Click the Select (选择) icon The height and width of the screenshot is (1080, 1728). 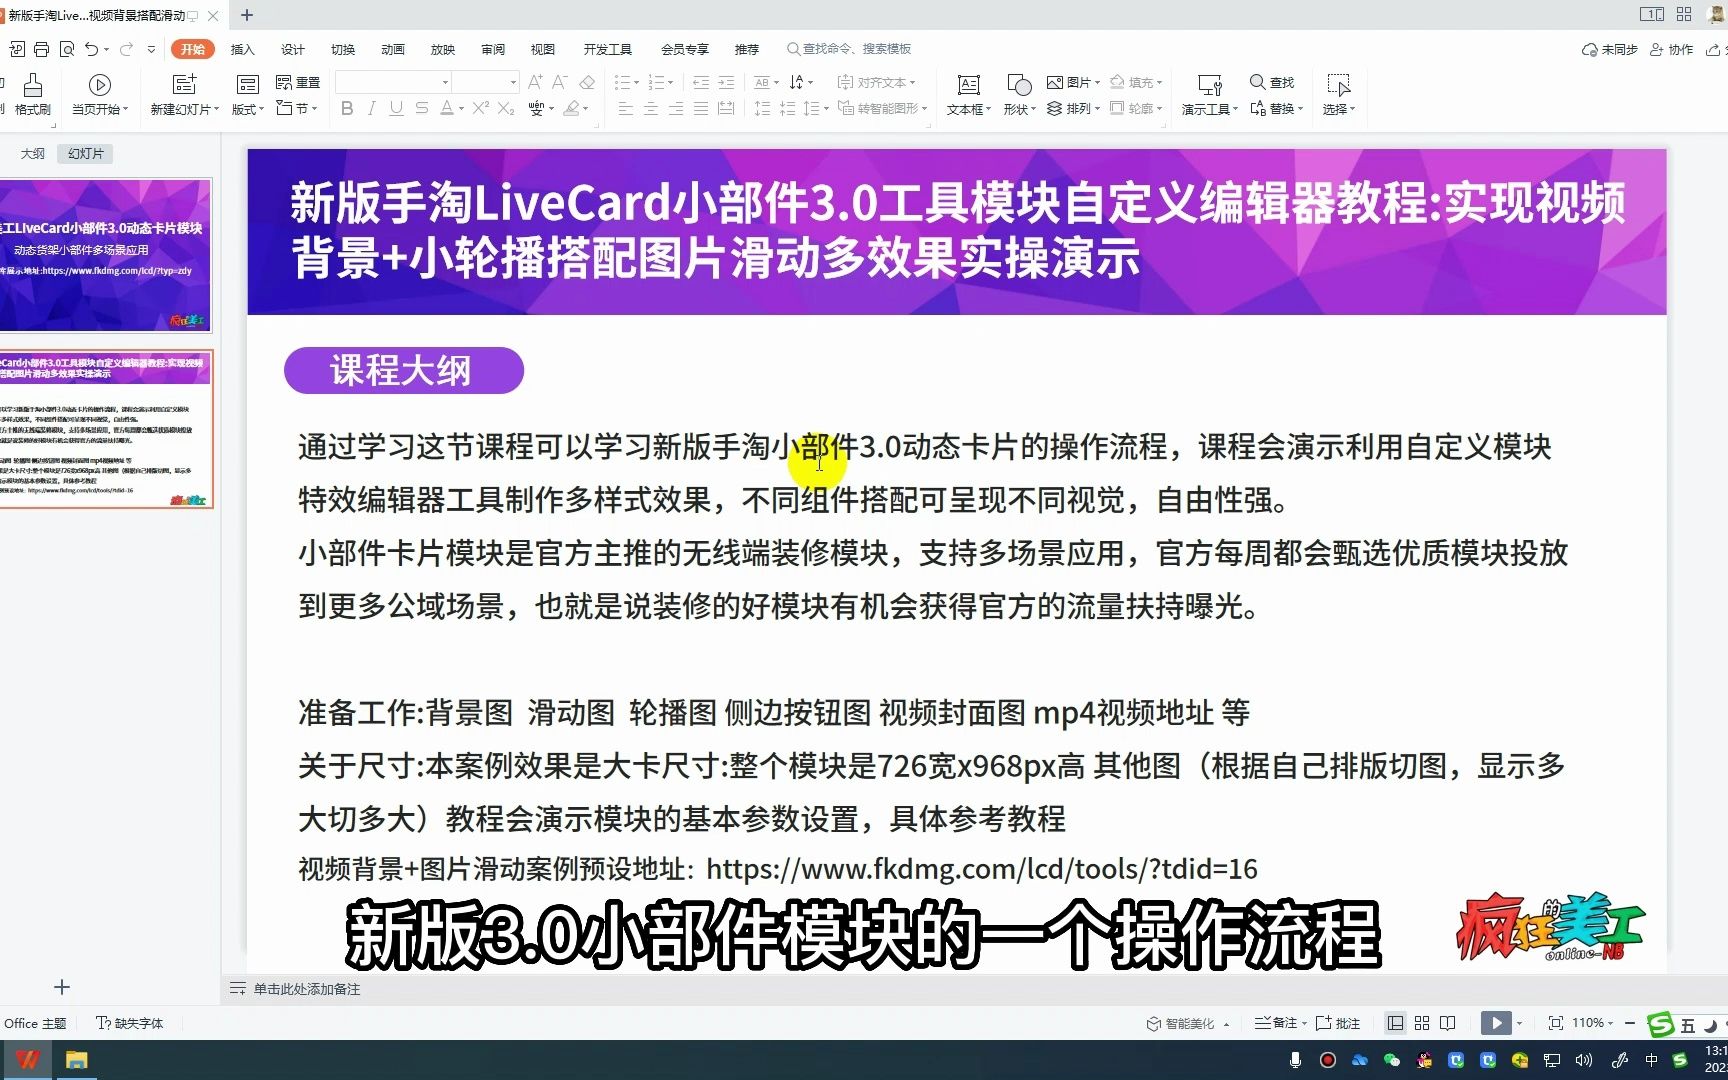tap(1339, 85)
